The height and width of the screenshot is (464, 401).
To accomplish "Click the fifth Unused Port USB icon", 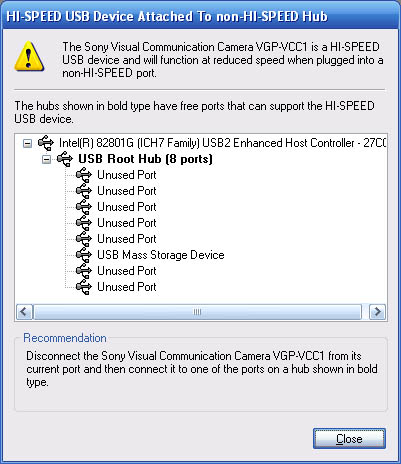I will [x=84, y=239].
